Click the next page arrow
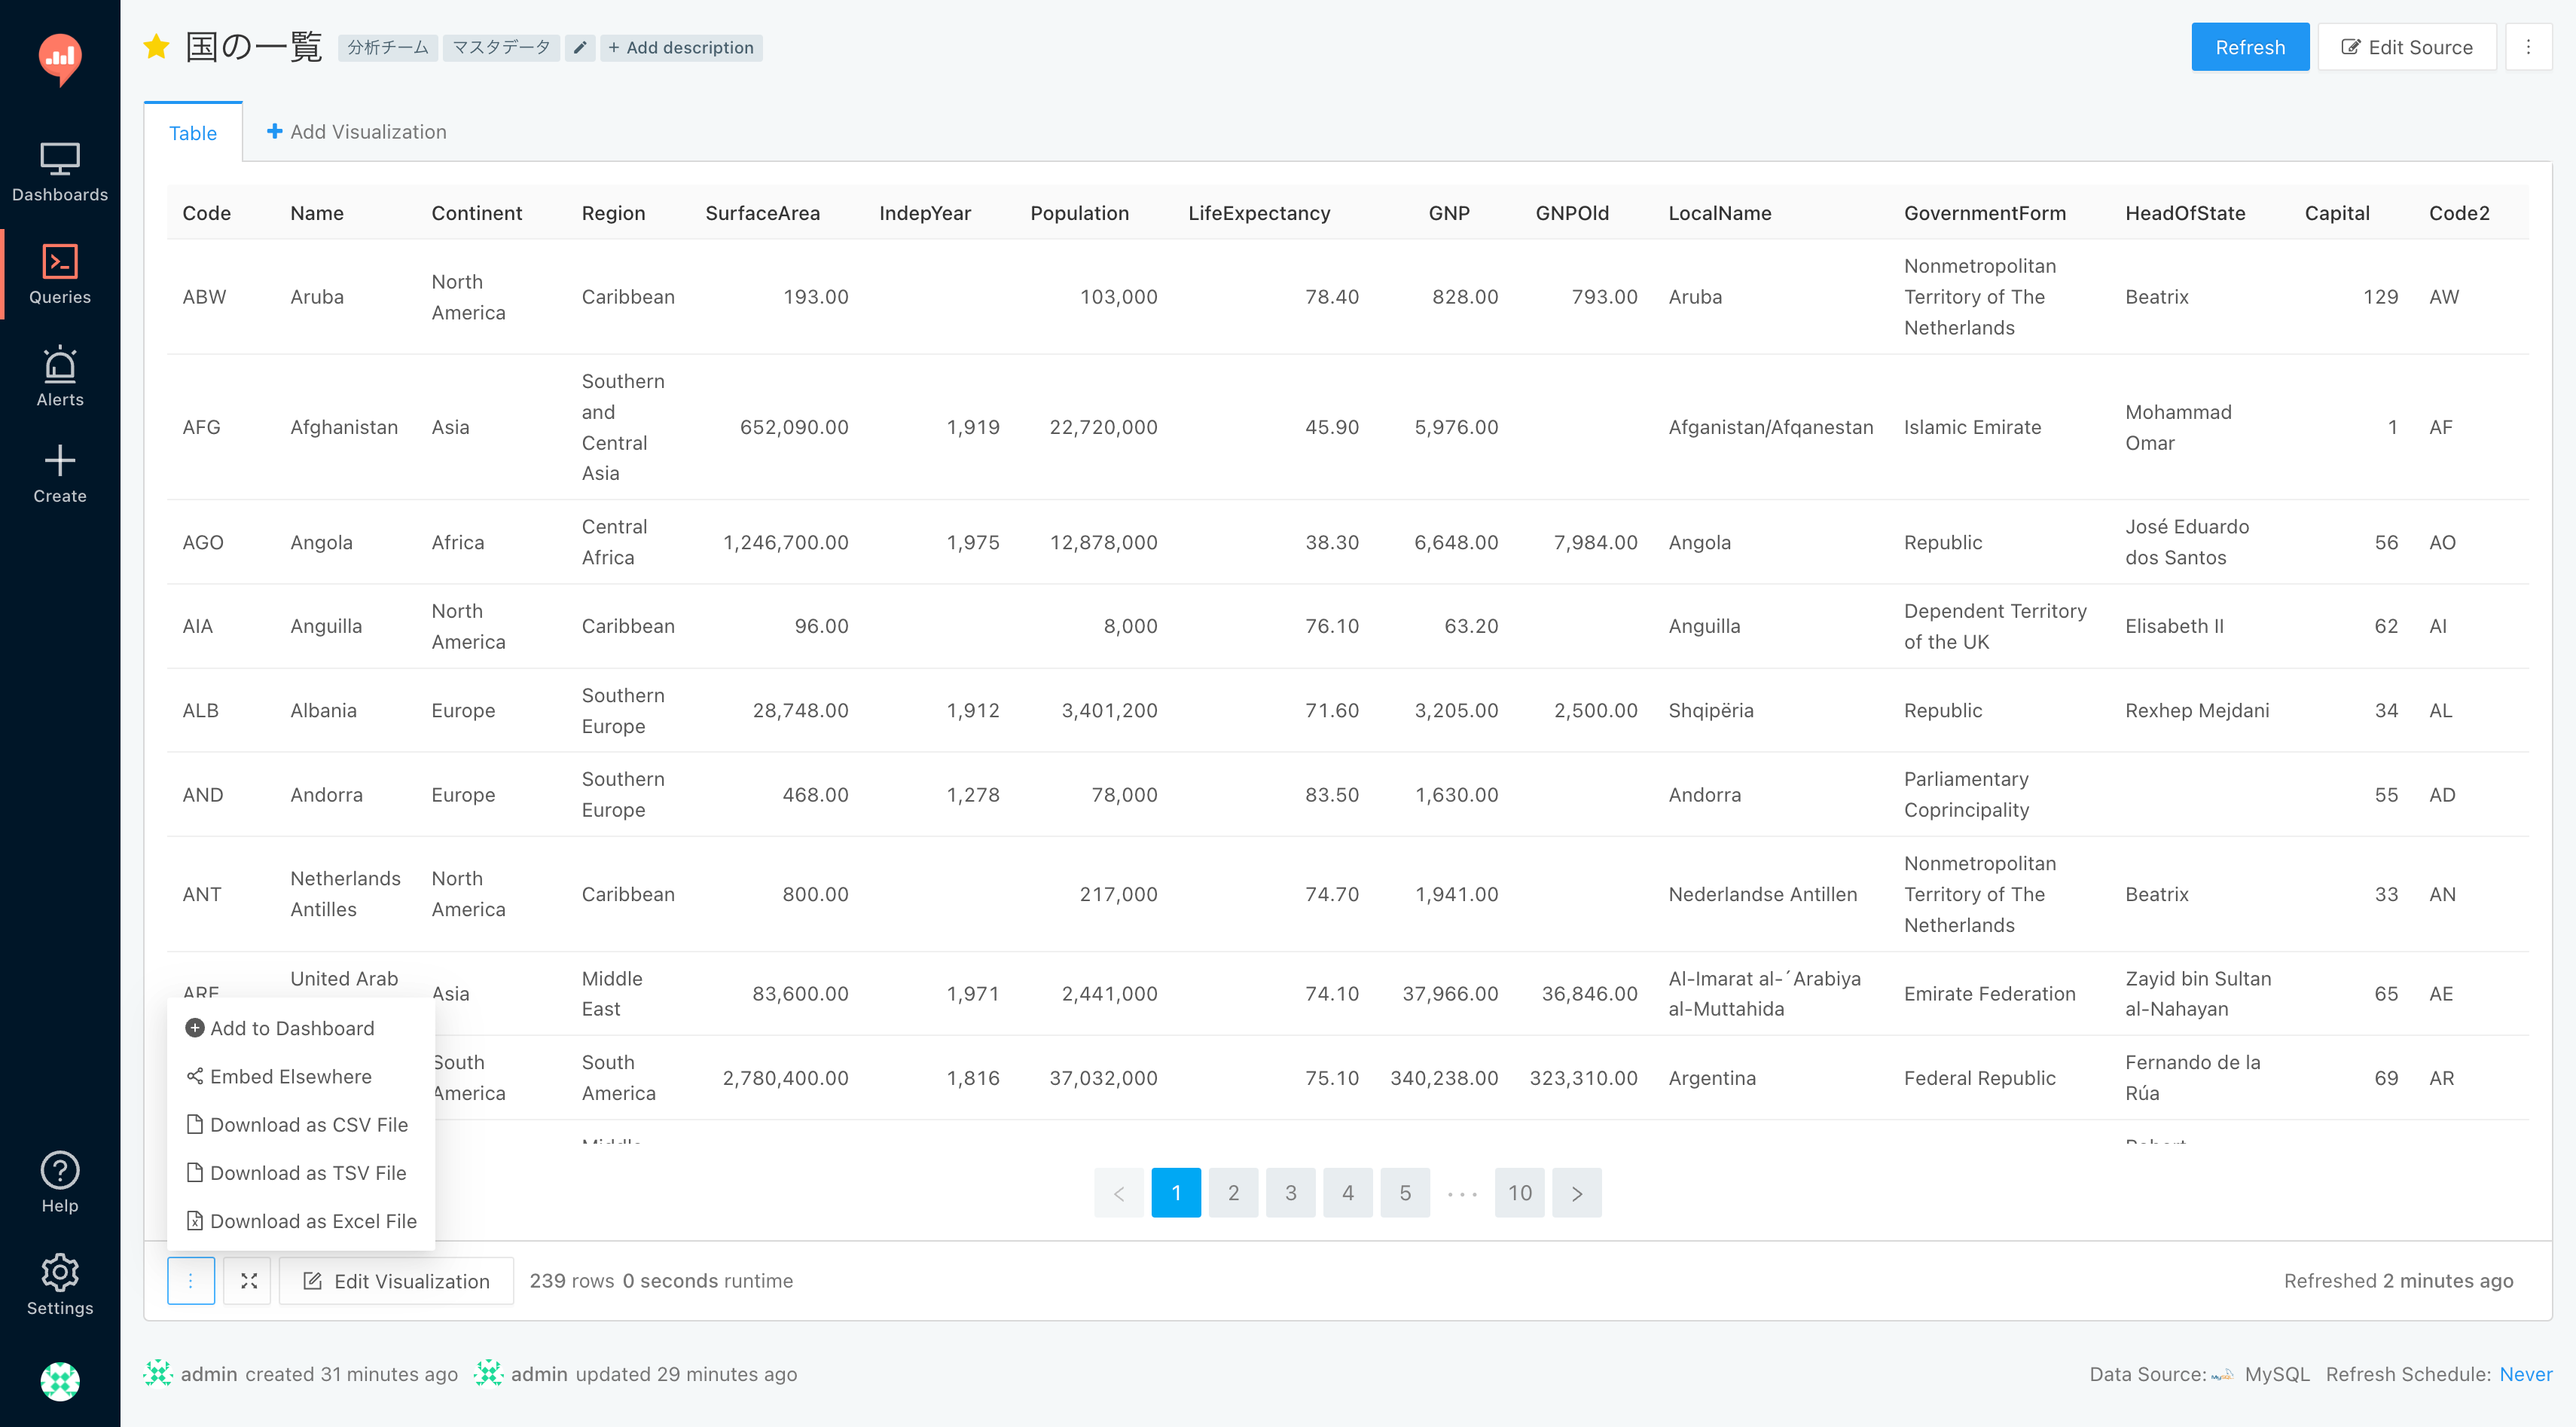The width and height of the screenshot is (2576, 1427). coord(1576,1192)
